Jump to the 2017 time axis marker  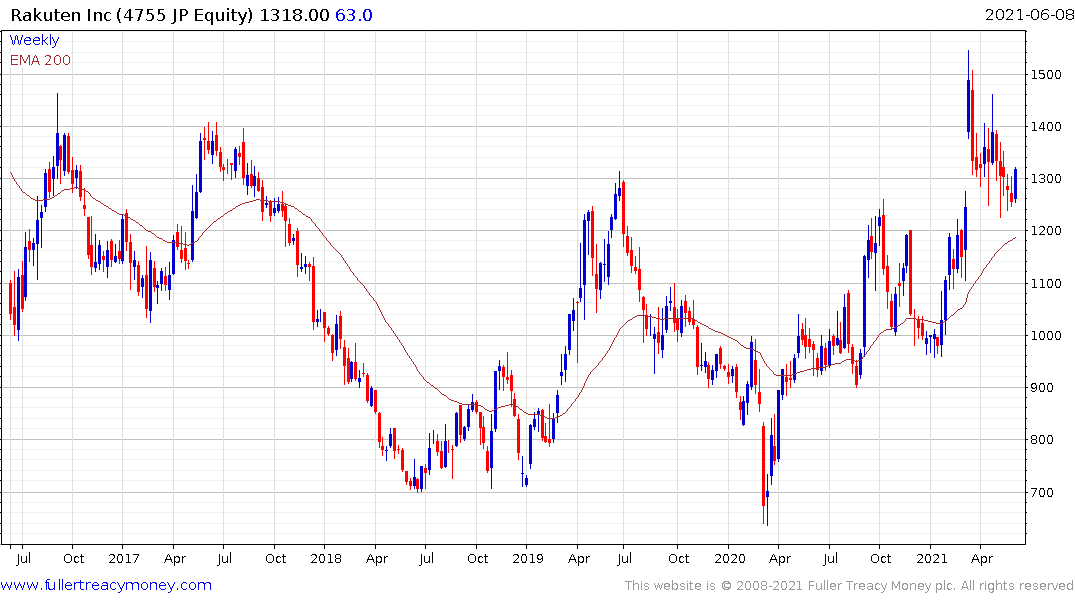click(x=123, y=558)
